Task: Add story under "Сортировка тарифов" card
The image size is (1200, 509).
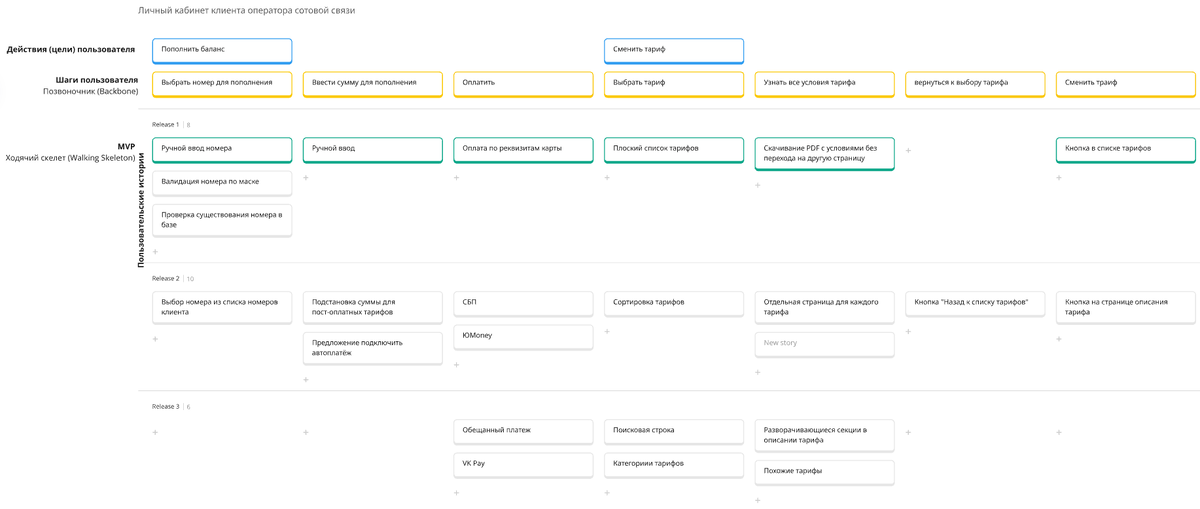Action: [608, 332]
